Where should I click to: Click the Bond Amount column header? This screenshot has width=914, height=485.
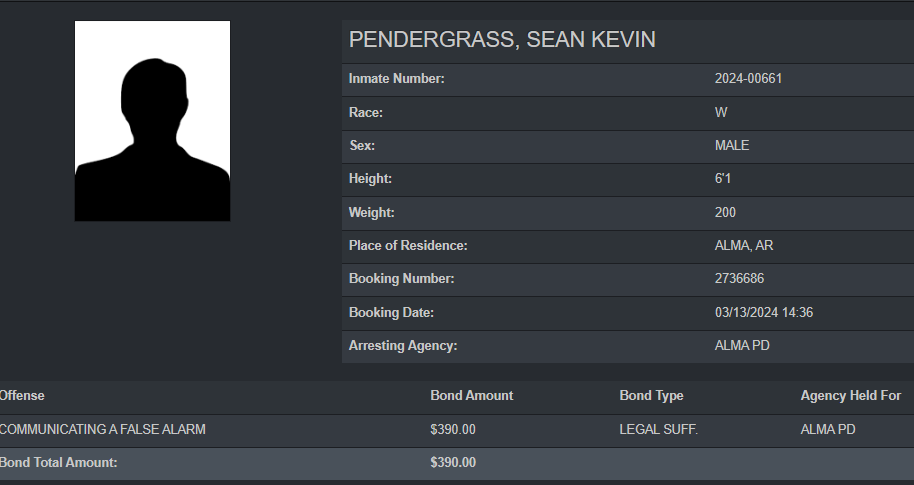pos(471,396)
